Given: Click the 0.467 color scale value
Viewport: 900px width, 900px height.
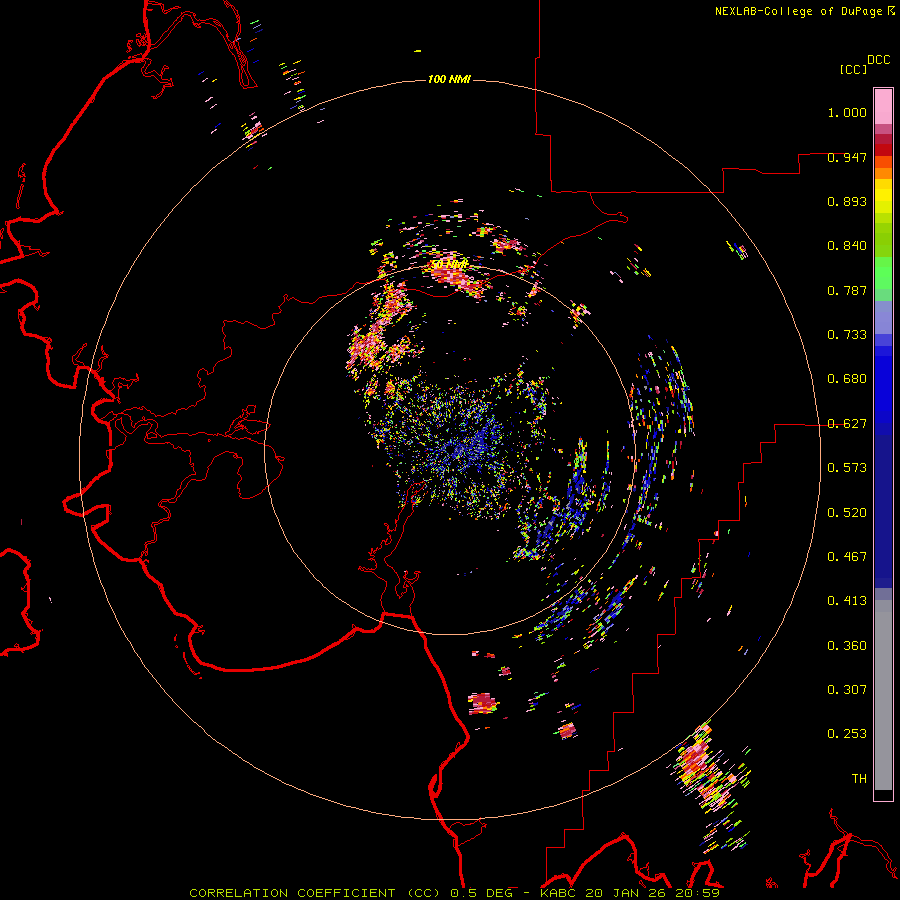Looking at the screenshot, I should coord(847,557).
